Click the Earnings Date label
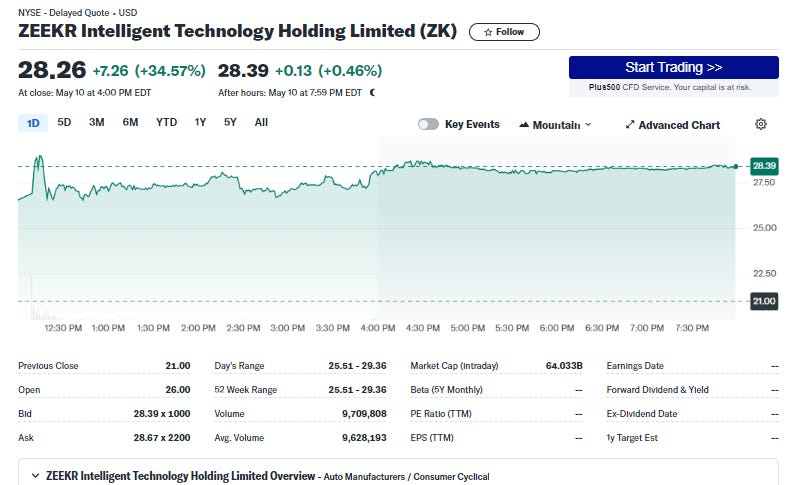Screen dimensions: 788x485 [635, 366]
